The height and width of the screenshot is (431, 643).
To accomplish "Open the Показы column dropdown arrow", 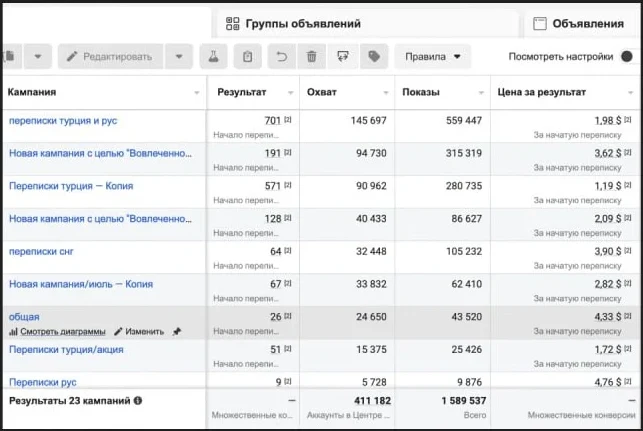I will click(x=481, y=93).
